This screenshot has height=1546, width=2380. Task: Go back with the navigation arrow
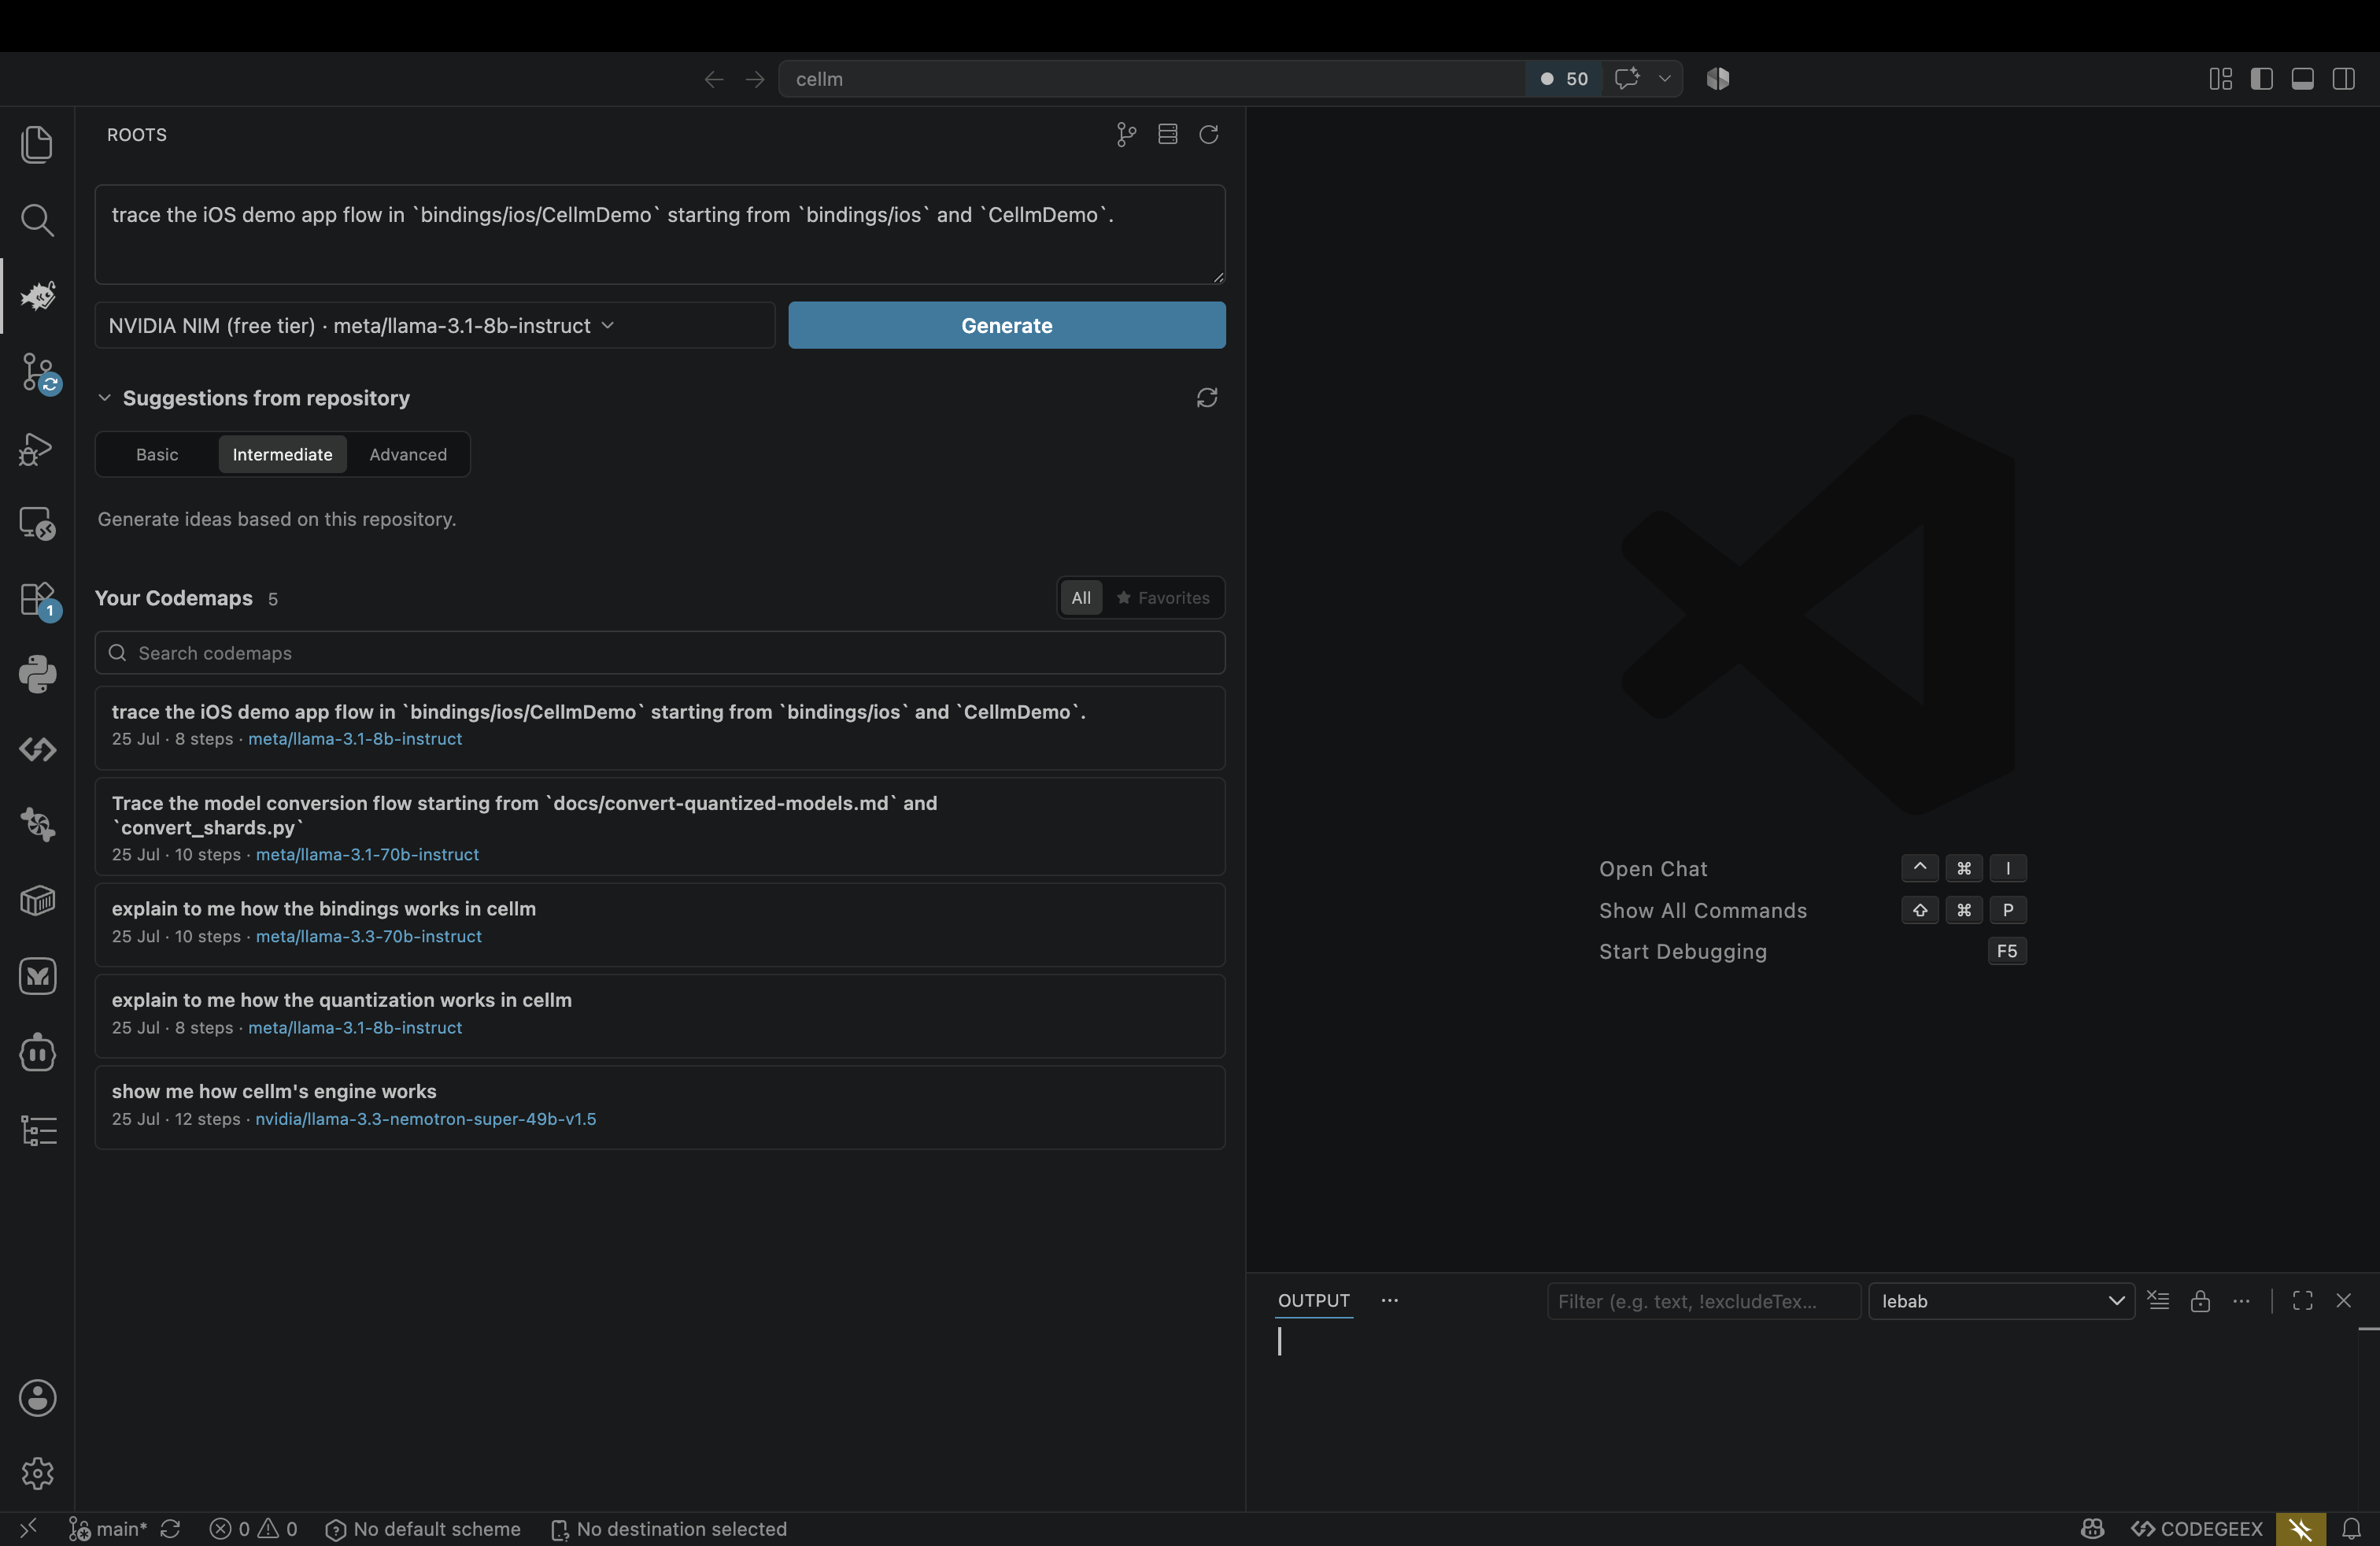713,79
